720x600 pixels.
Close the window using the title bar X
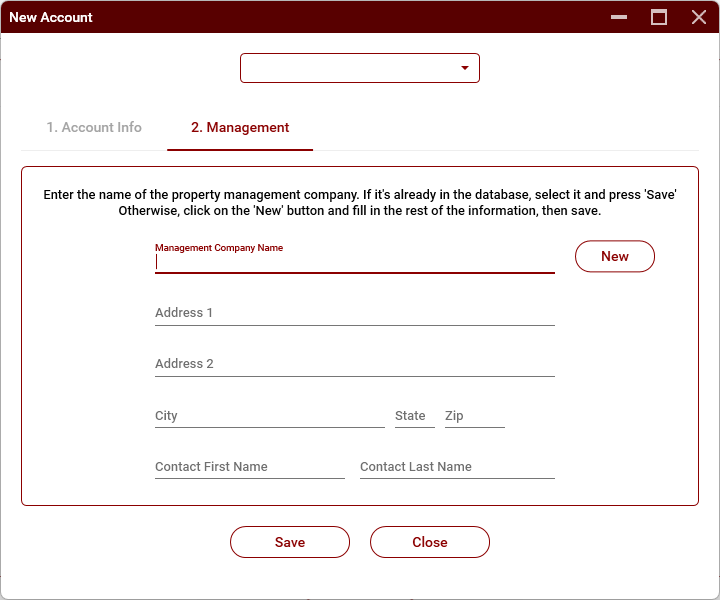[x=699, y=17]
